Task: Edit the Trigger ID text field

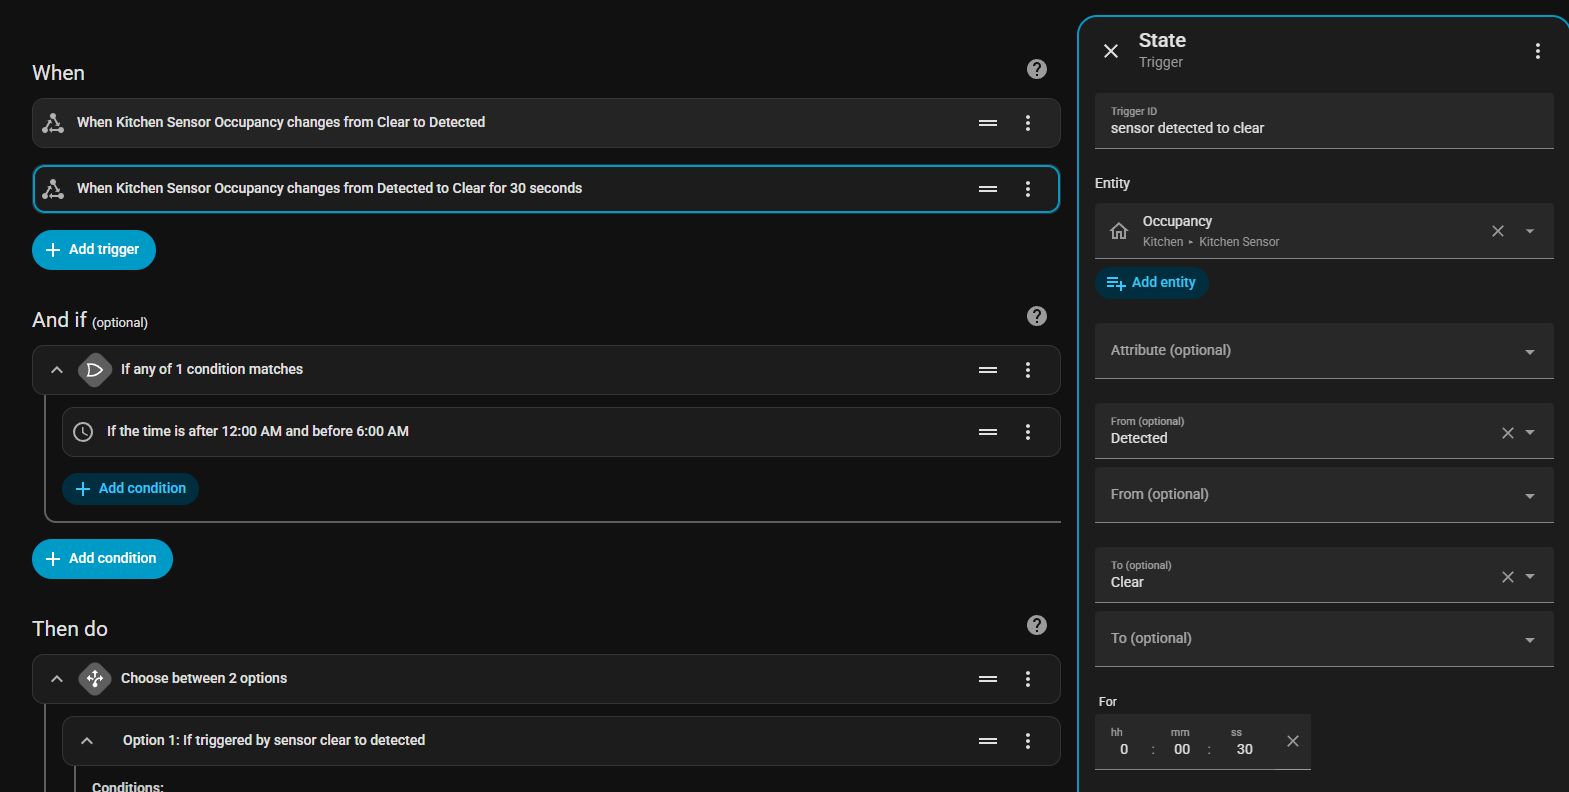Action: click(1323, 128)
